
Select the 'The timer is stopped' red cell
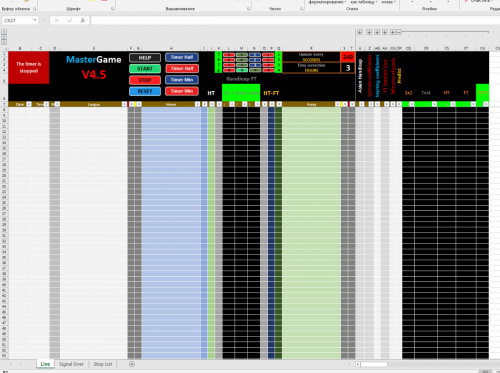tap(29, 67)
